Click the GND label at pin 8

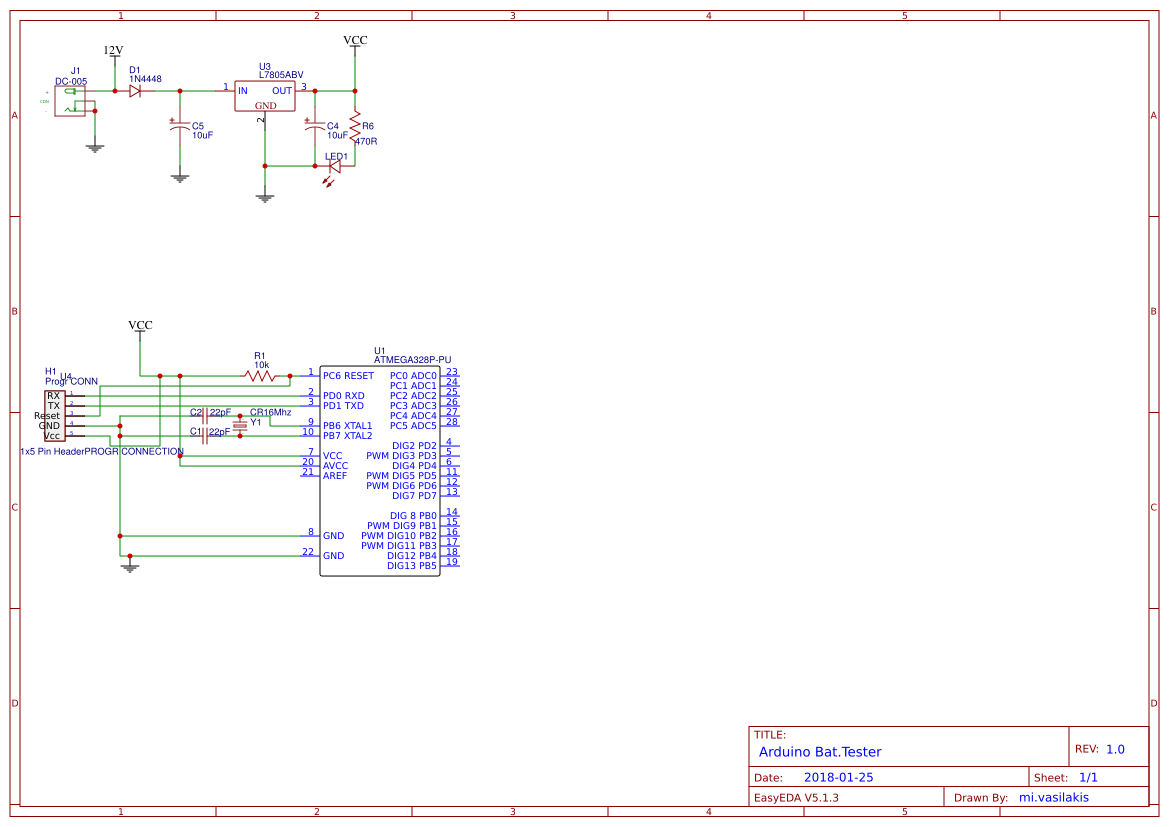333,536
